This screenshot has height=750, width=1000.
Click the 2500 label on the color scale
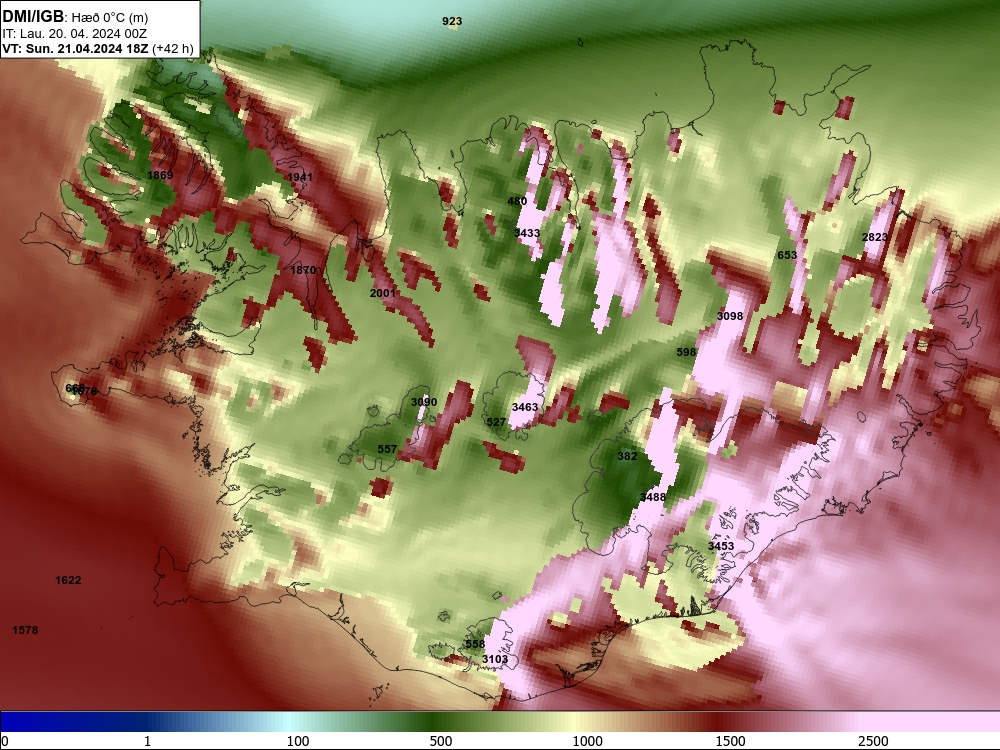tap(873, 741)
